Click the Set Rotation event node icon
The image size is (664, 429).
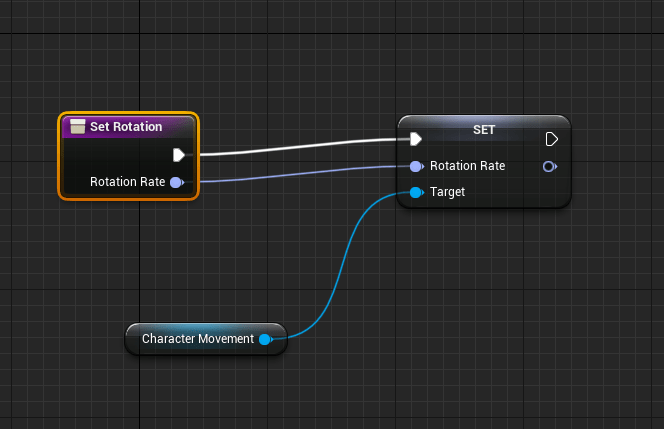click(x=77, y=127)
